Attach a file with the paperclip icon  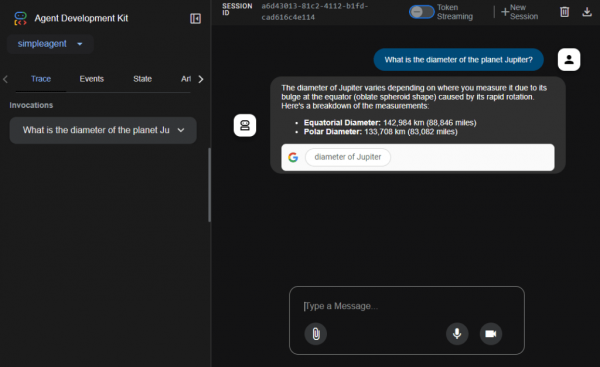316,334
